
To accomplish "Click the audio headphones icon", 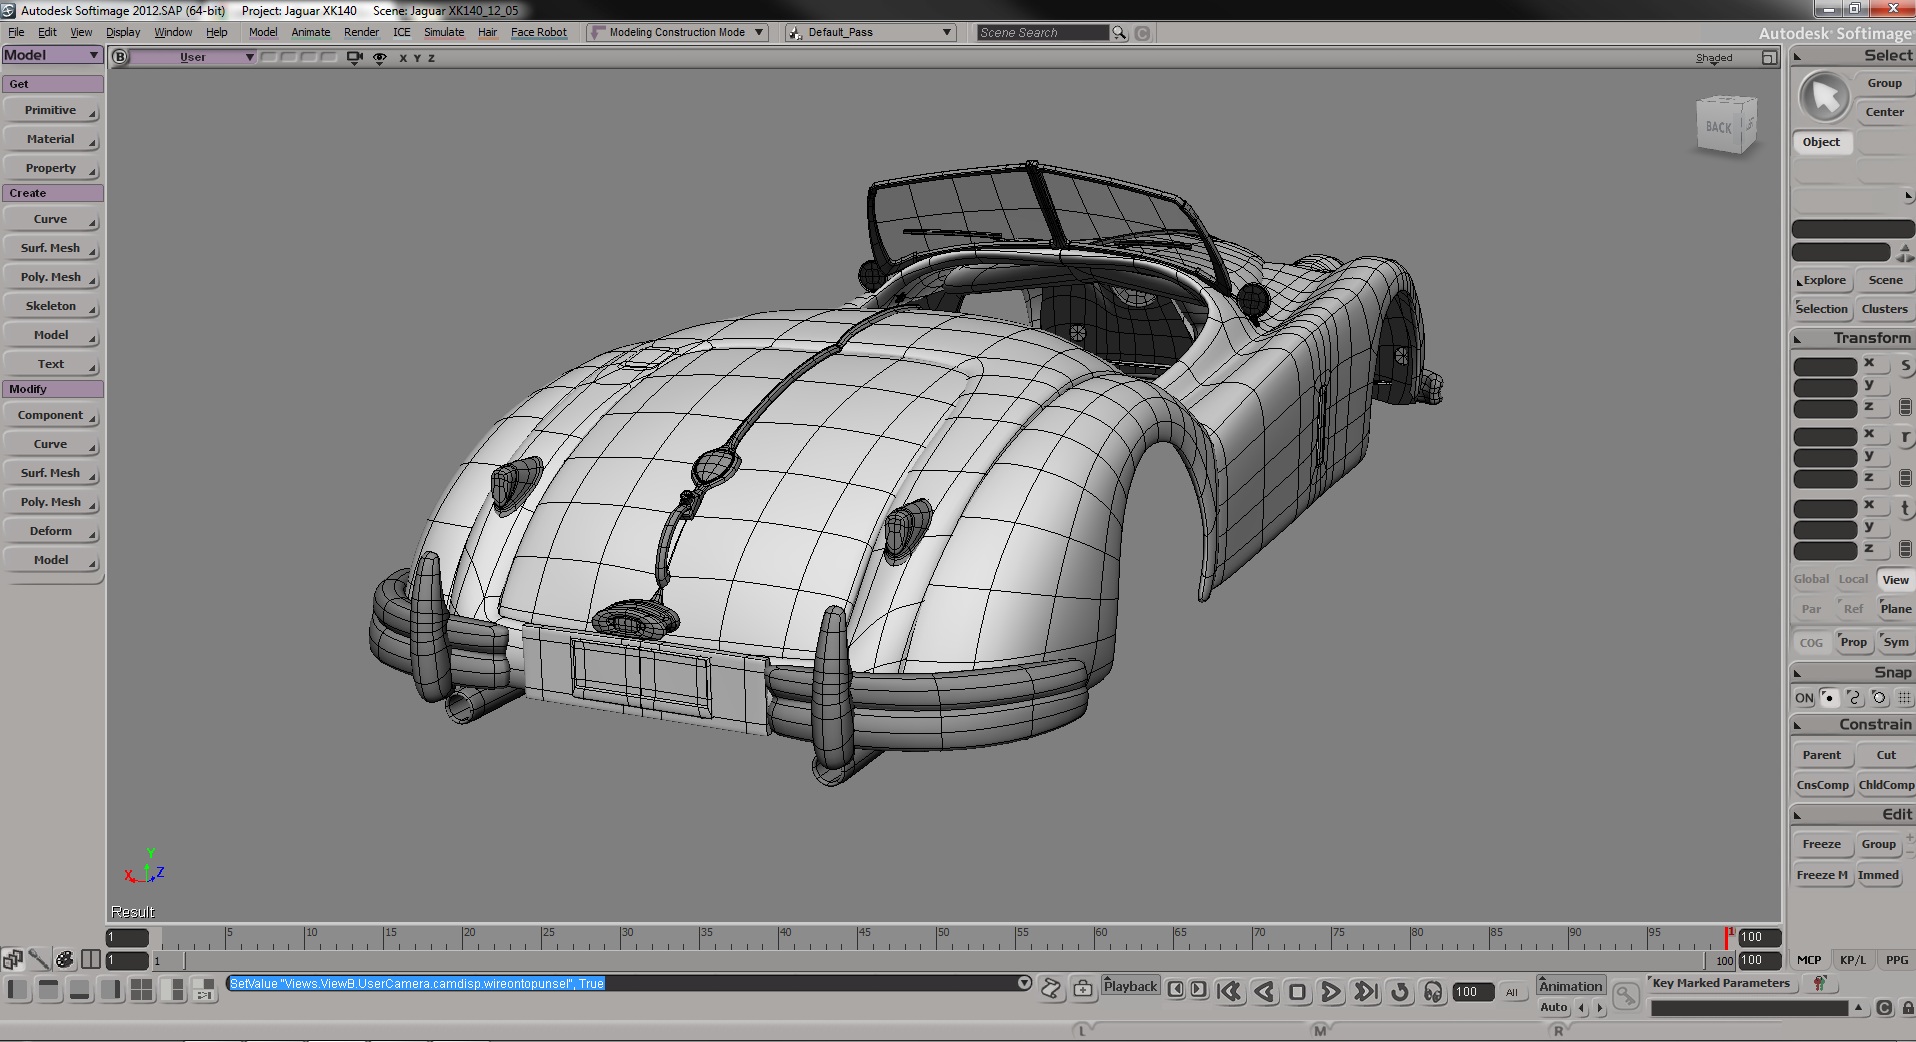I will coord(1433,992).
